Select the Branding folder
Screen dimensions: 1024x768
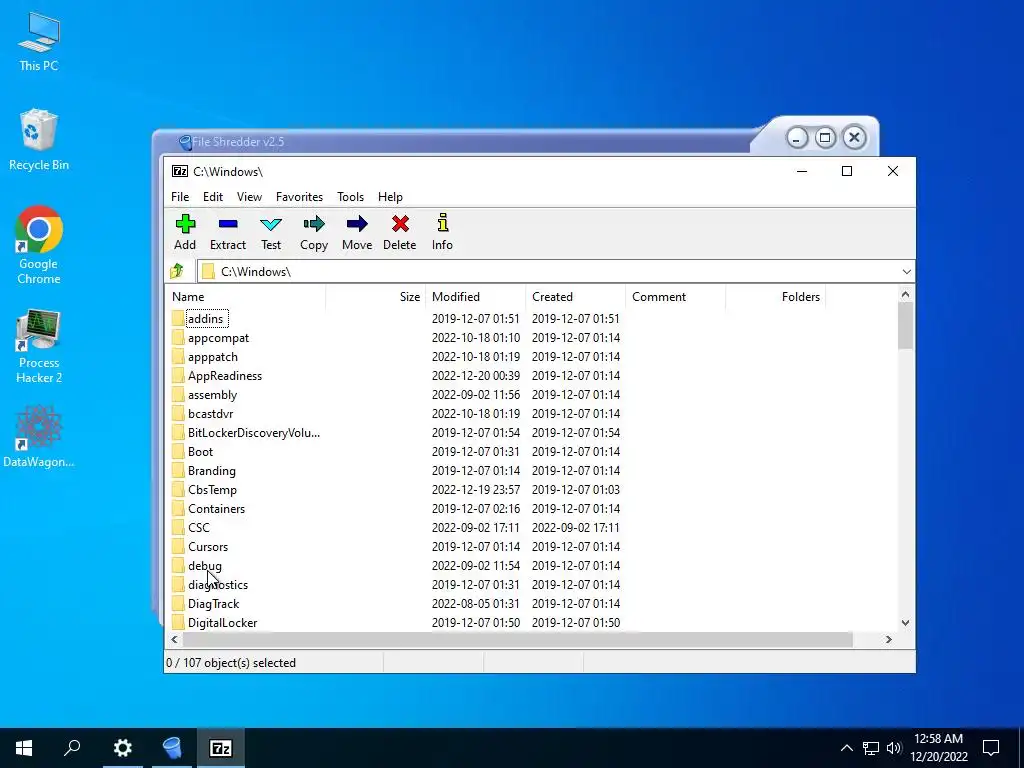pyautogui.click(x=212, y=471)
